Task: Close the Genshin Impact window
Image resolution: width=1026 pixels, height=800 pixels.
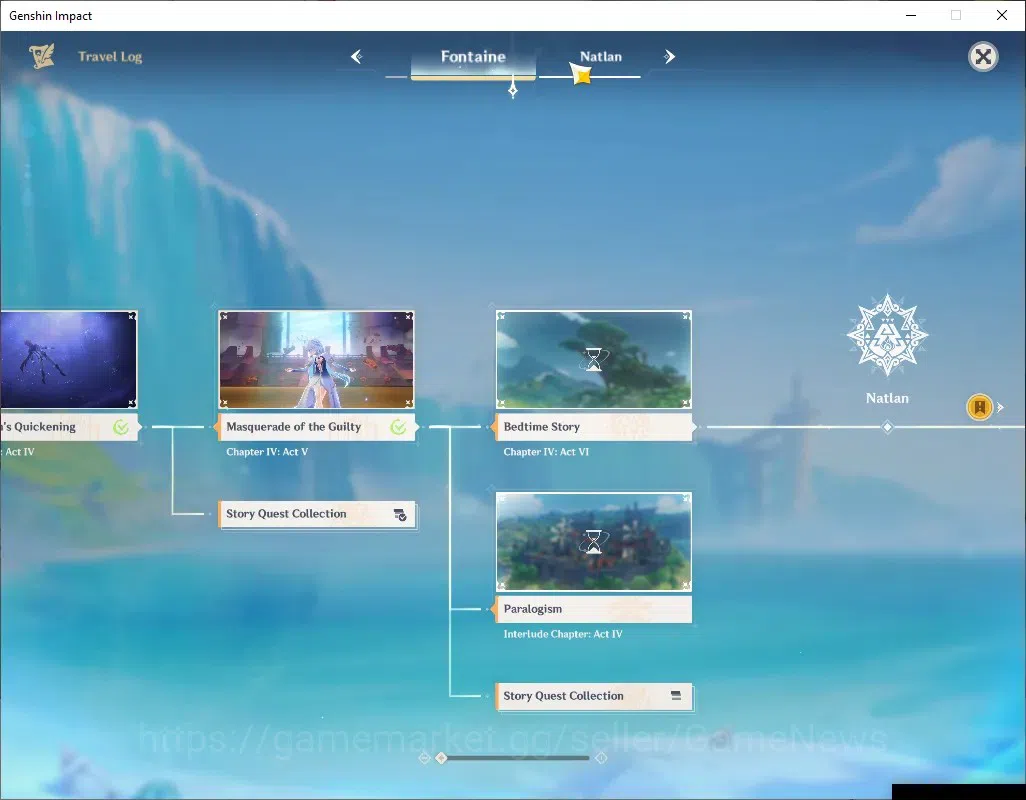Action: coord(1002,15)
